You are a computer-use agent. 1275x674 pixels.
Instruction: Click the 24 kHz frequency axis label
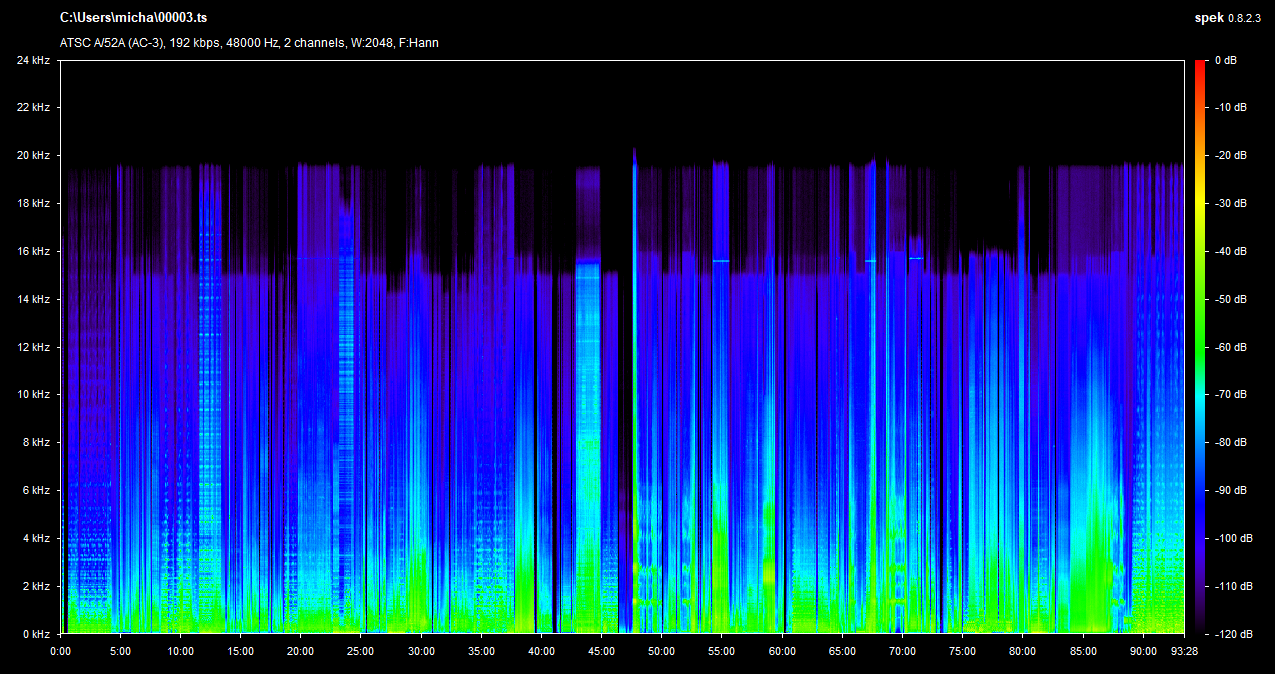33,61
